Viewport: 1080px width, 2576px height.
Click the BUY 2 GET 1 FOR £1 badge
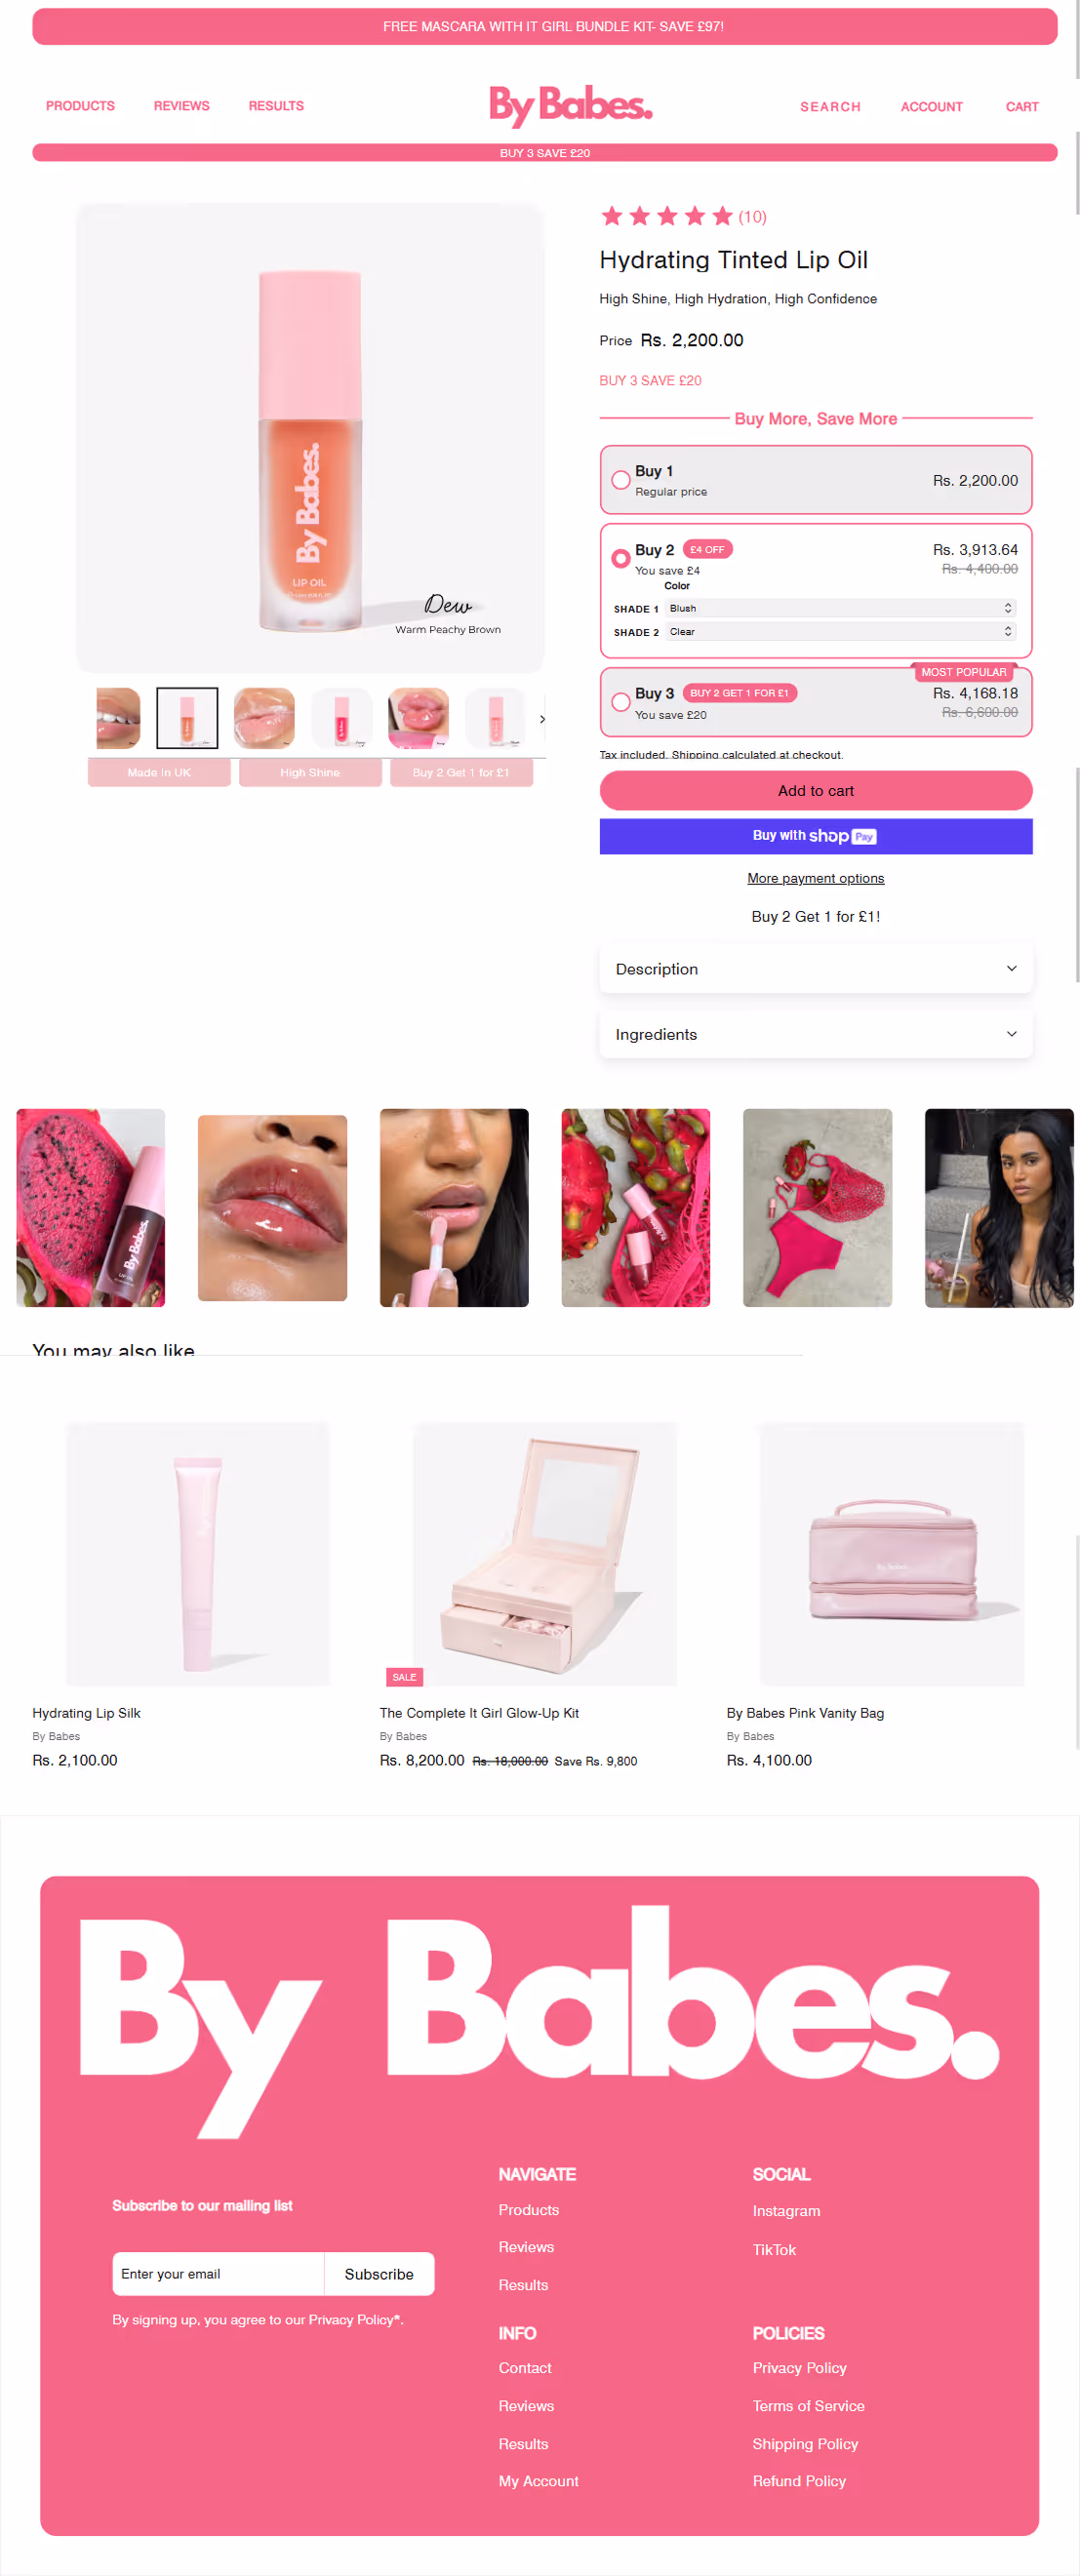(739, 693)
